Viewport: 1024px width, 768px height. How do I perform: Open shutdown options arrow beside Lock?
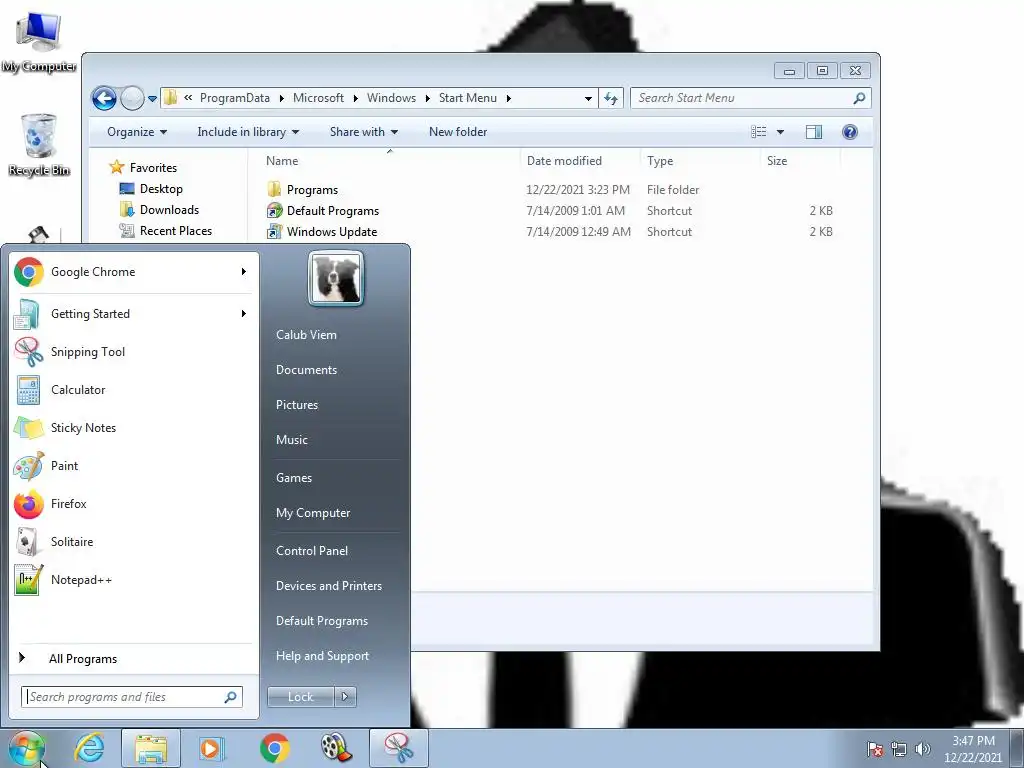(345, 697)
